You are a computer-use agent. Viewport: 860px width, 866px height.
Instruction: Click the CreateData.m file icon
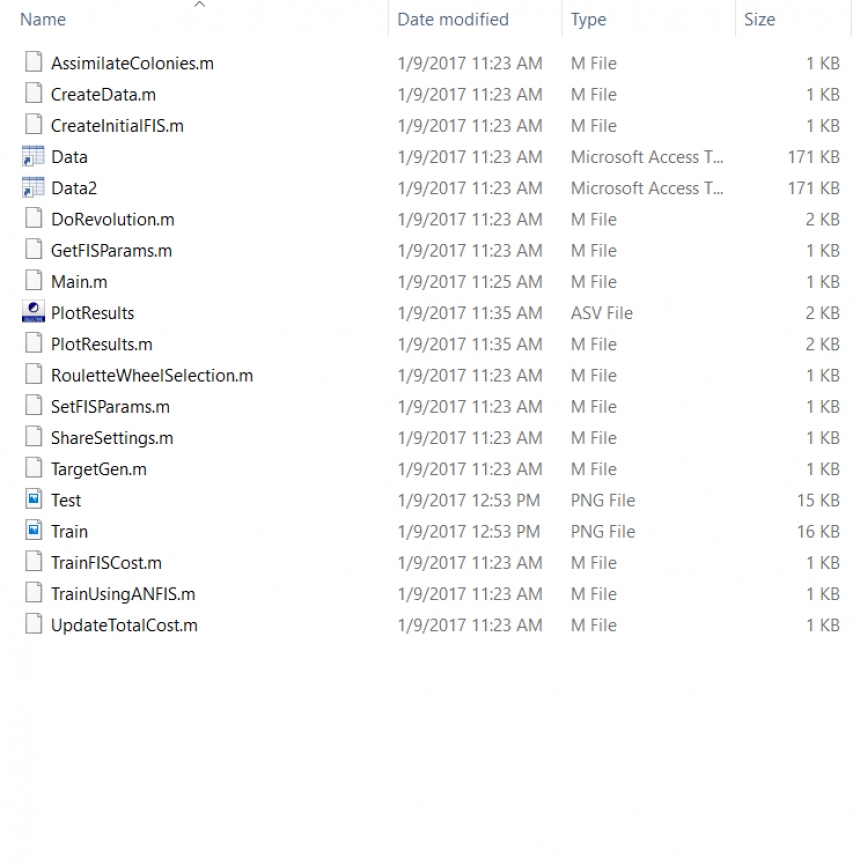coord(34,93)
